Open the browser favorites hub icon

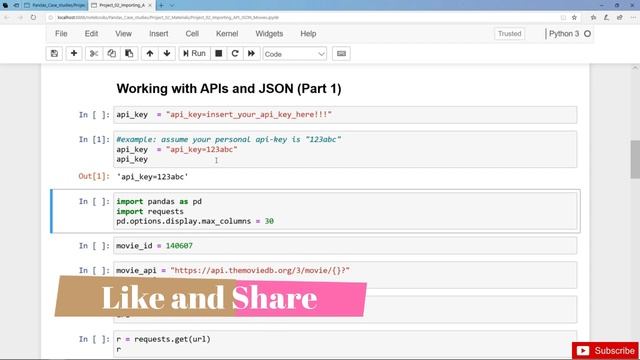click(x=593, y=18)
